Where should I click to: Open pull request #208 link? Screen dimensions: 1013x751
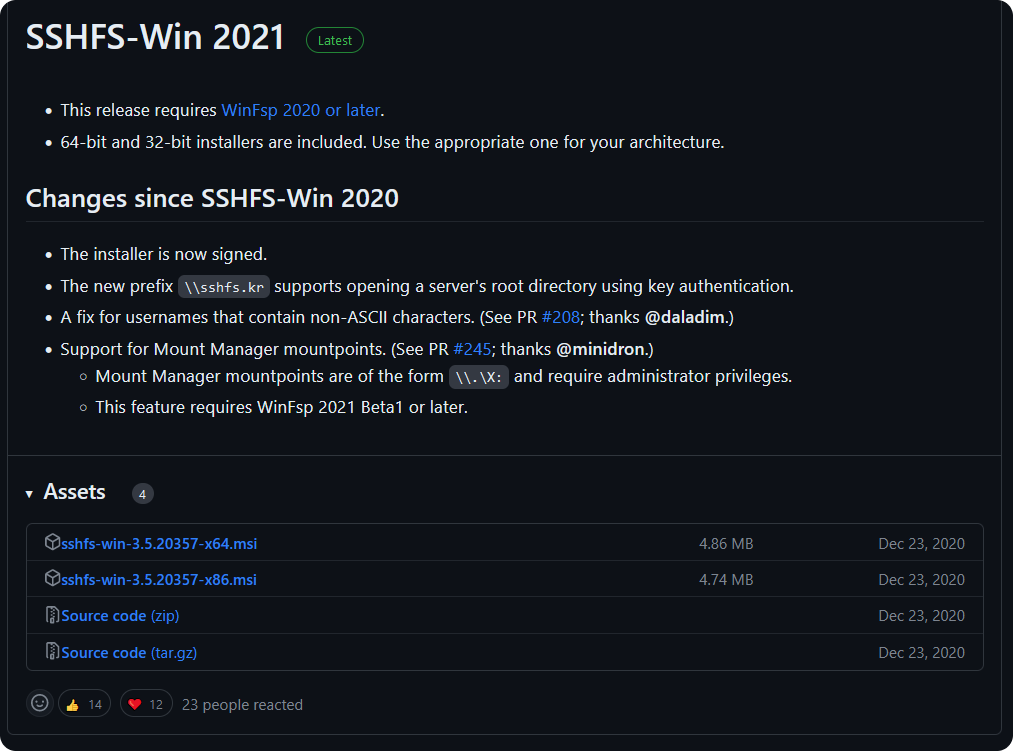[559, 317]
